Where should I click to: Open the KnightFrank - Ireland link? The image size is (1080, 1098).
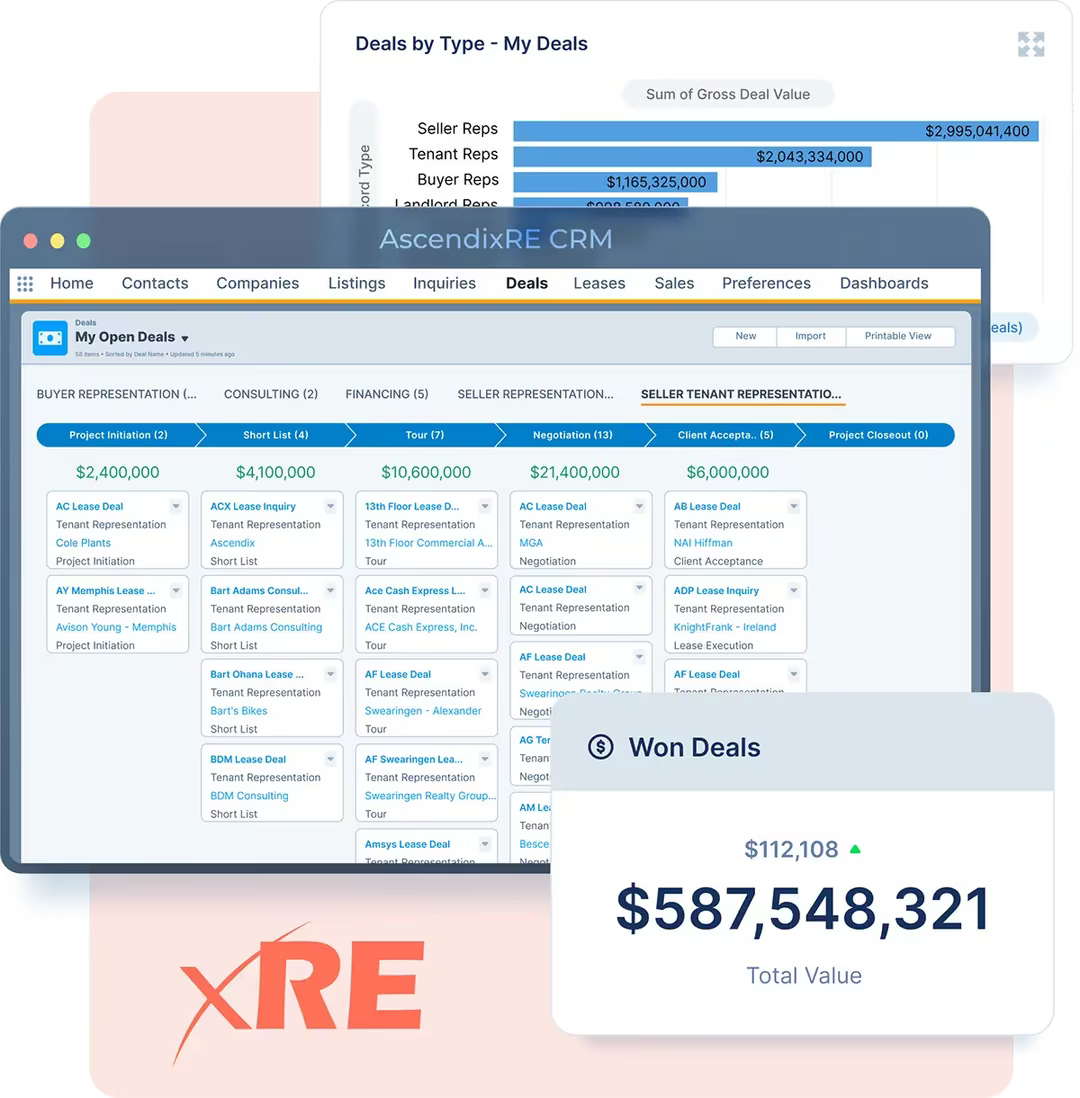[724, 627]
